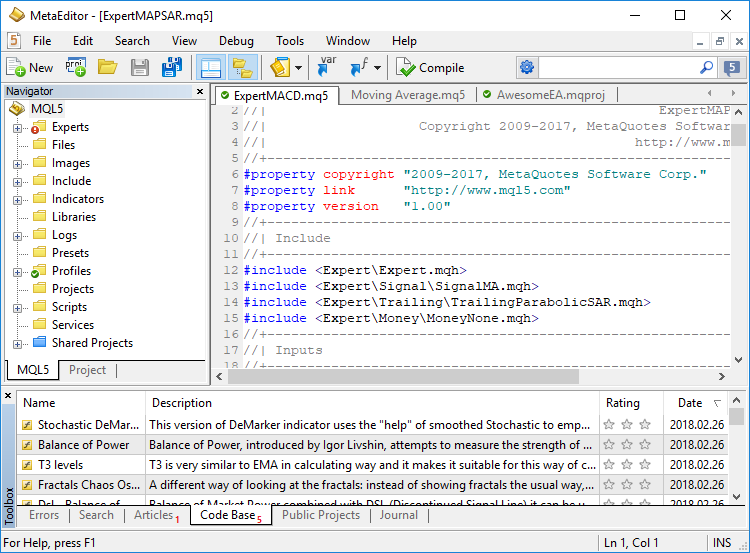Click the var list names icon

[x=327, y=67]
